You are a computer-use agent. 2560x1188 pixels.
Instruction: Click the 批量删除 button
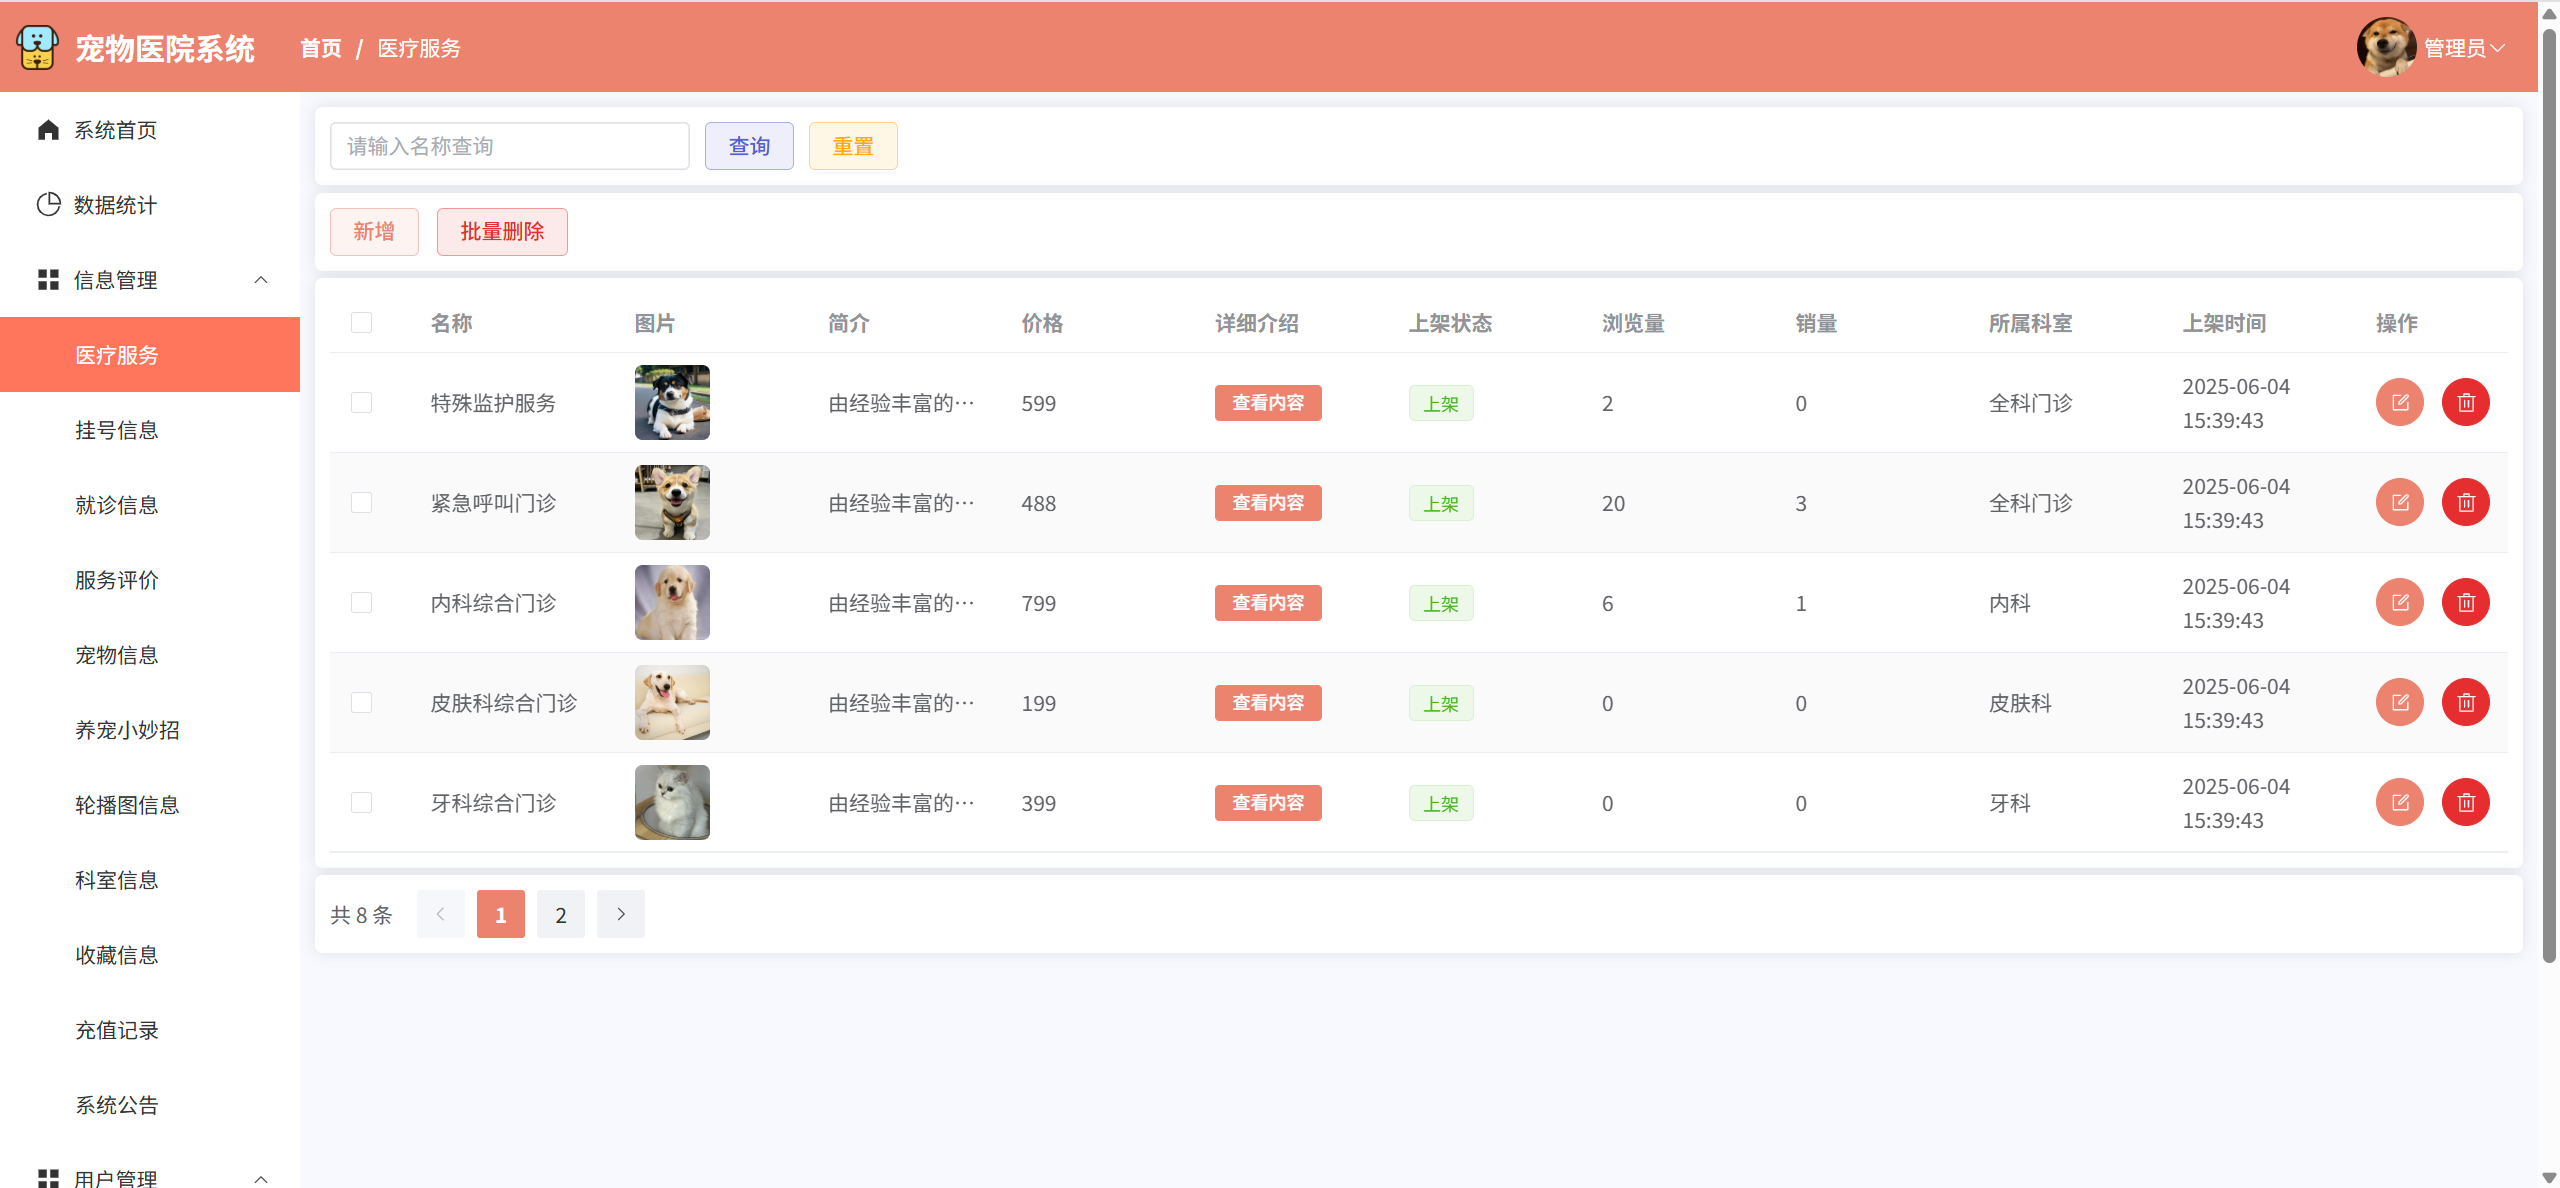pyautogui.click(x=502, y=232)
